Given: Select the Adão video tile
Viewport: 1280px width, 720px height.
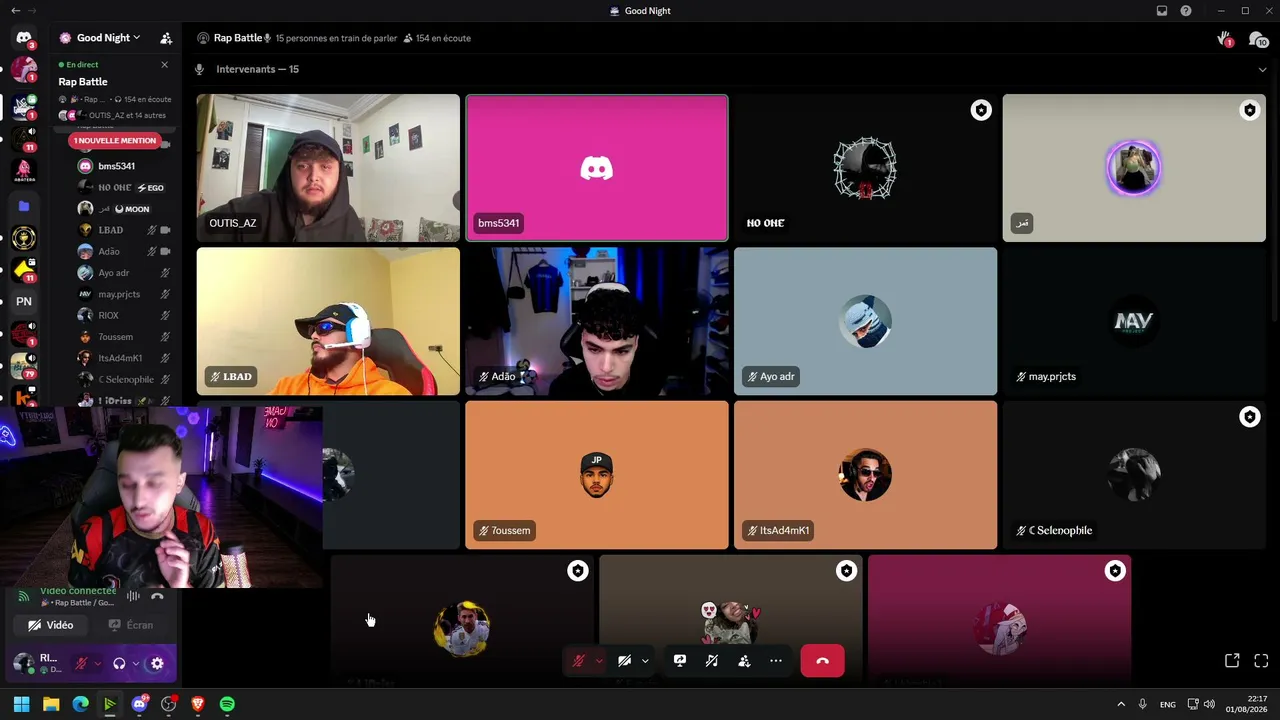Looking at the screenshot, I should point(597,322).
